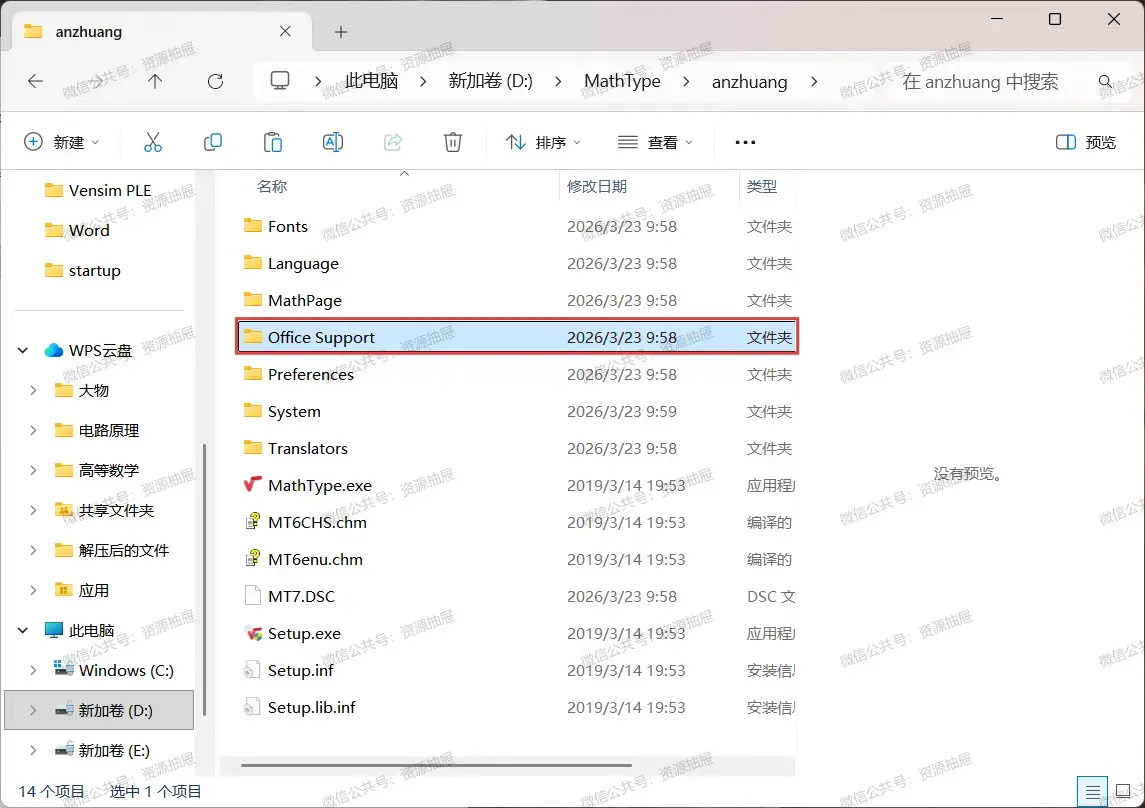Select the Setup.lib.inf file icon
The height and width of the screenshot is (808, 1145).
253,707
